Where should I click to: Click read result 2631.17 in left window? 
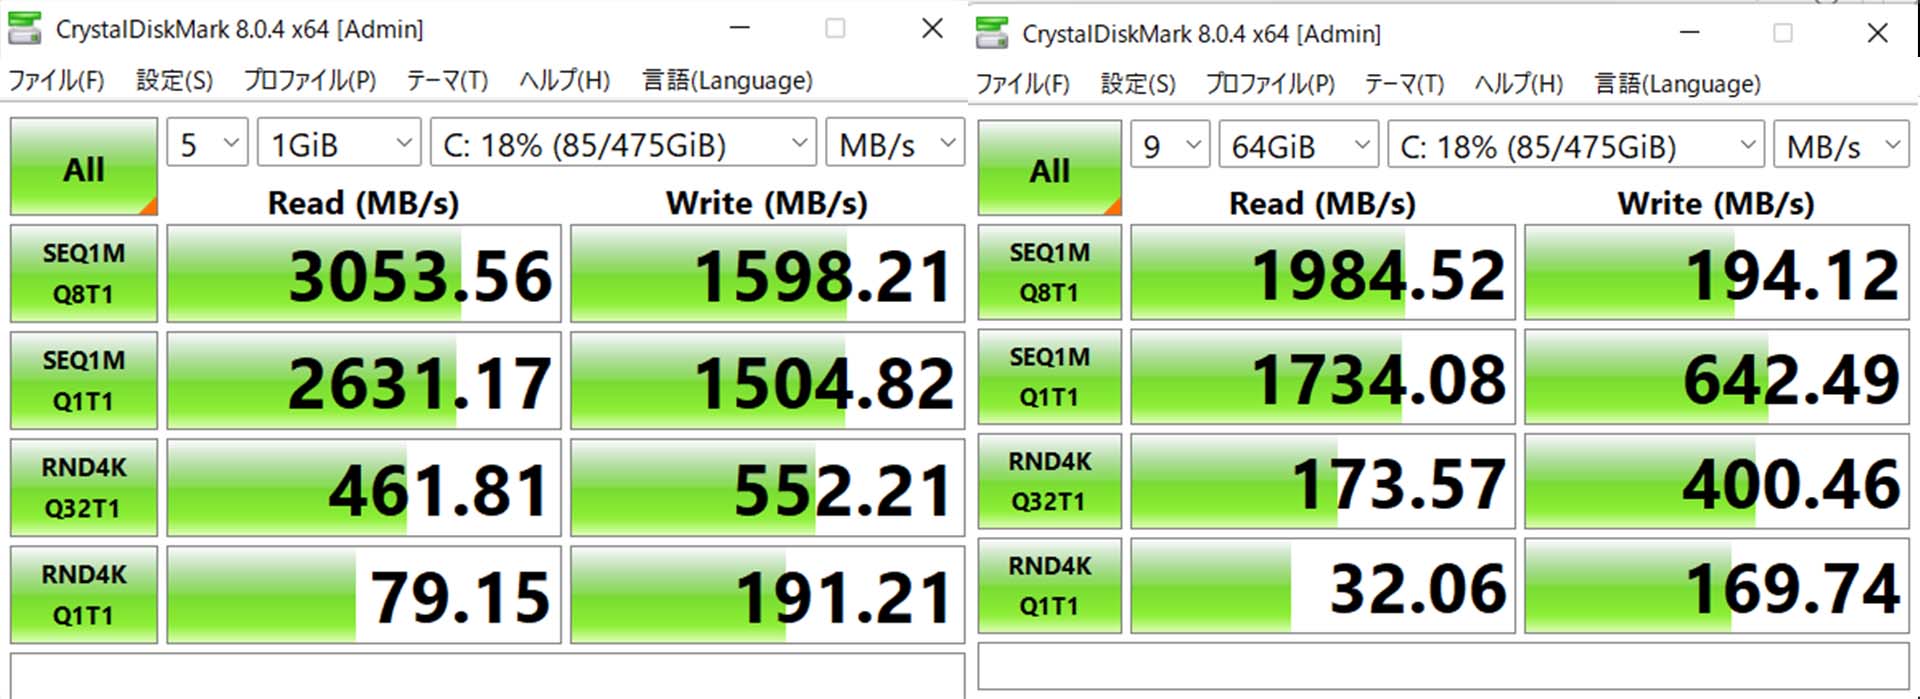pos(364,380)
